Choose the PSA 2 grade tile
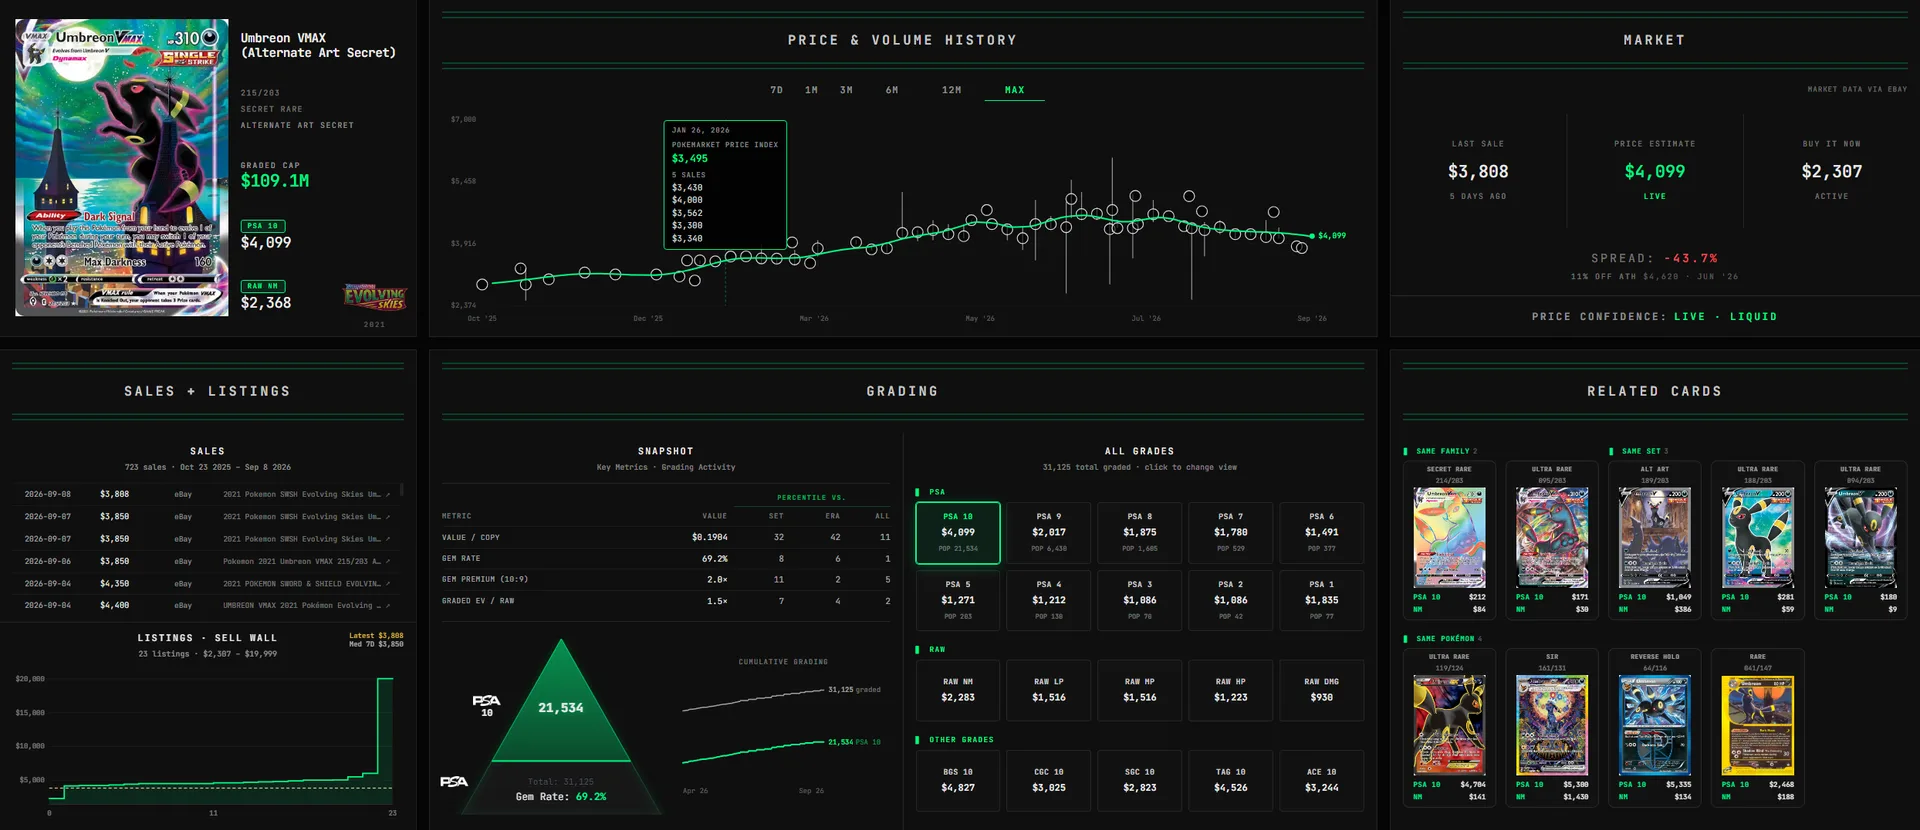 (x=1231, y=600)
